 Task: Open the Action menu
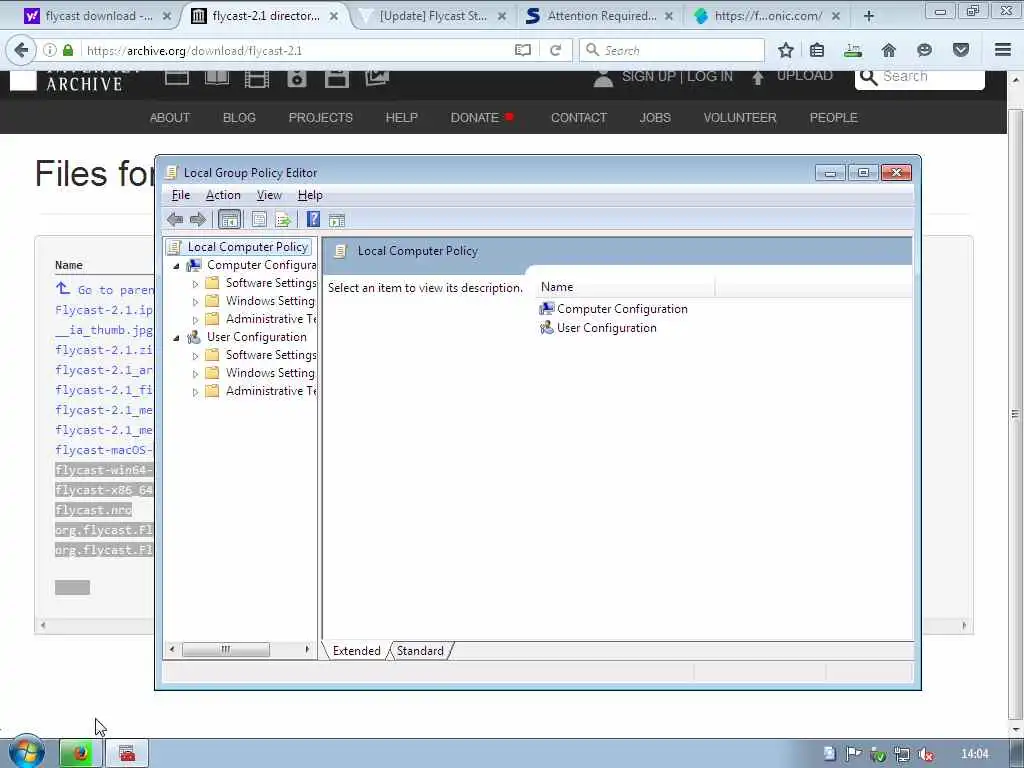pyautogui.click(x=223, y=195)
